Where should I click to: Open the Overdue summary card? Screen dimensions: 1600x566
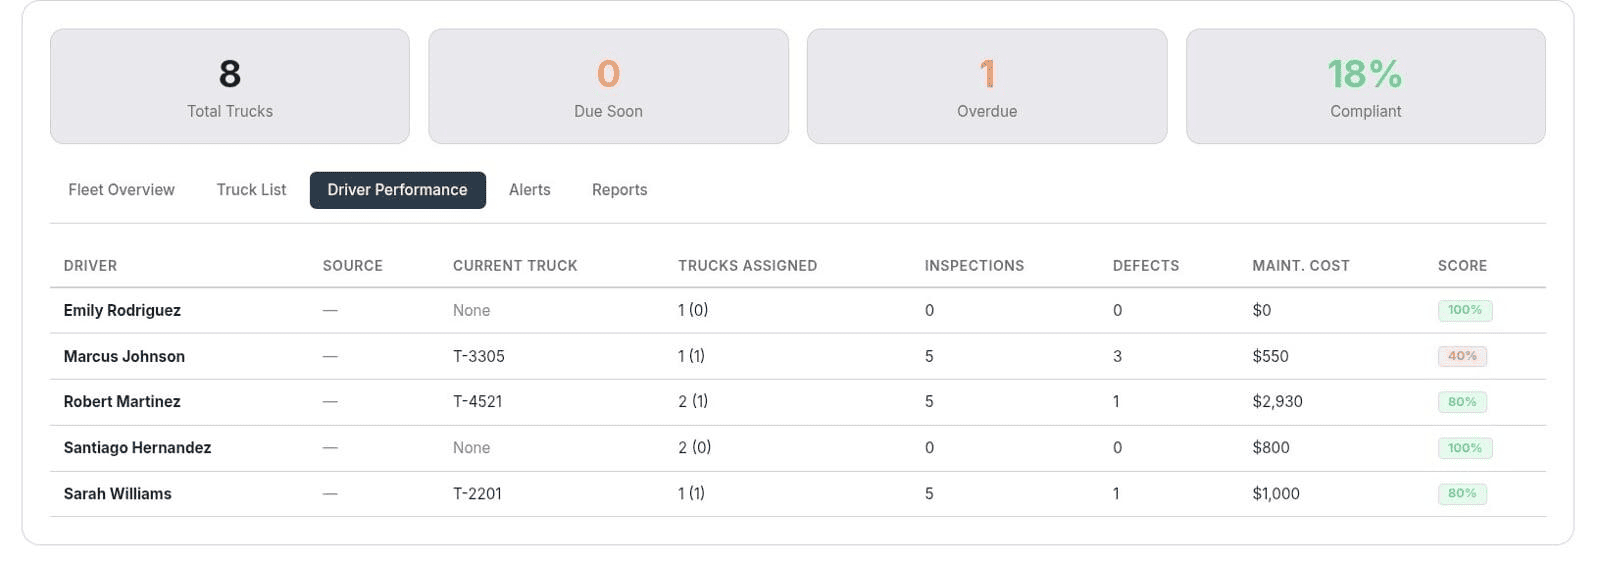[987, 86]
